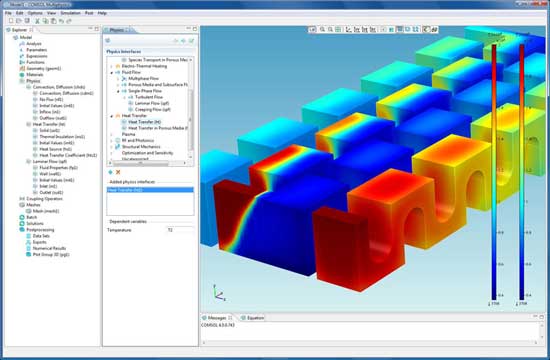This screenshot has width=550, height=360.
Task: Select the added Heat Transfer interface row
Action: pyautogui.click(x=150, y=190)
